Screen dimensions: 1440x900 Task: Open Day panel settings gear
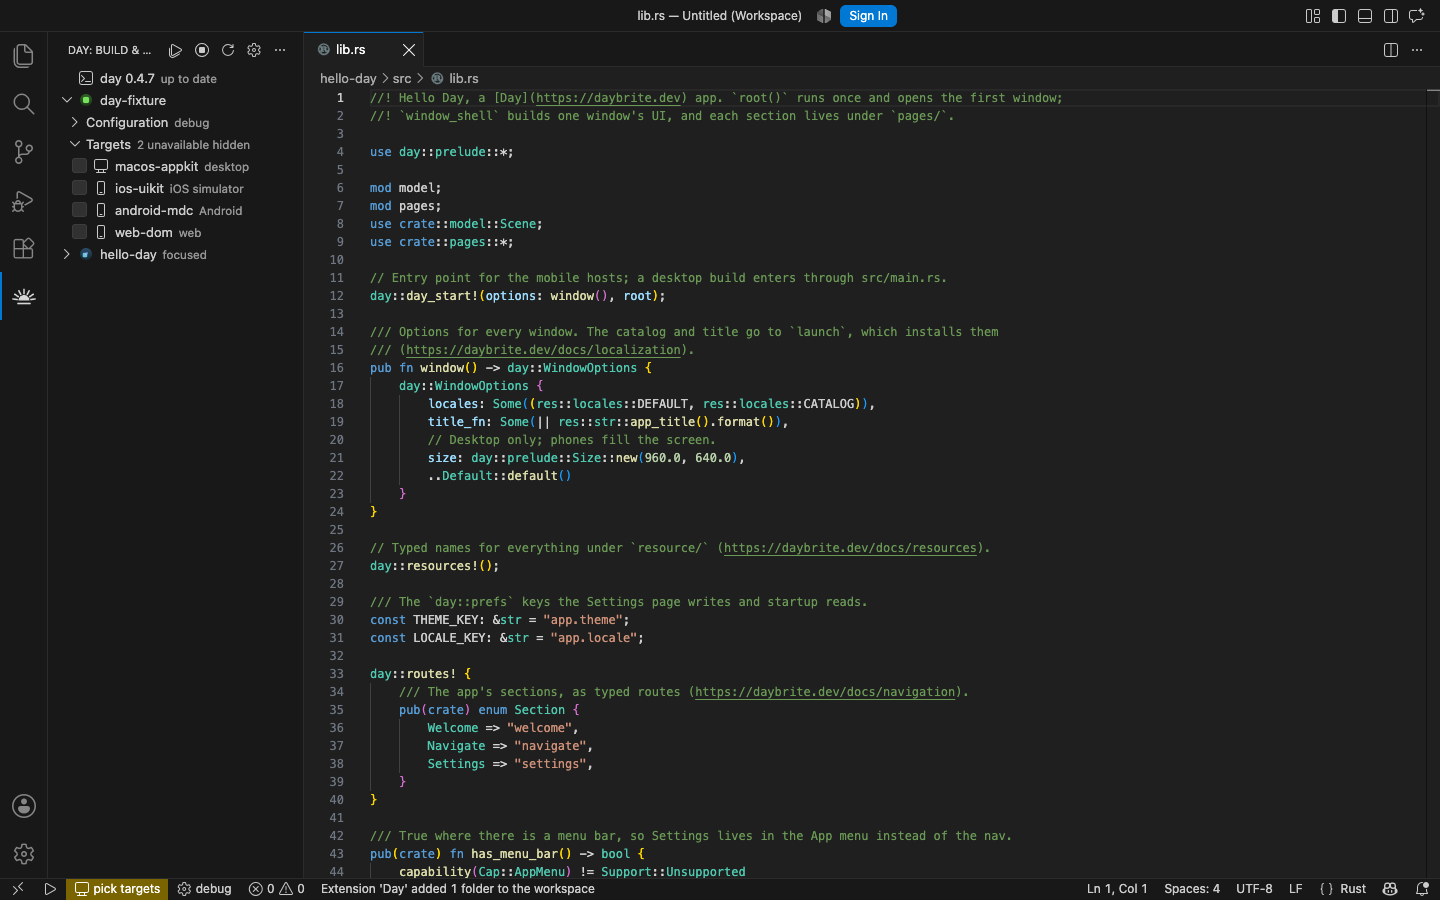pyautogui.click(x=254, y=50)
